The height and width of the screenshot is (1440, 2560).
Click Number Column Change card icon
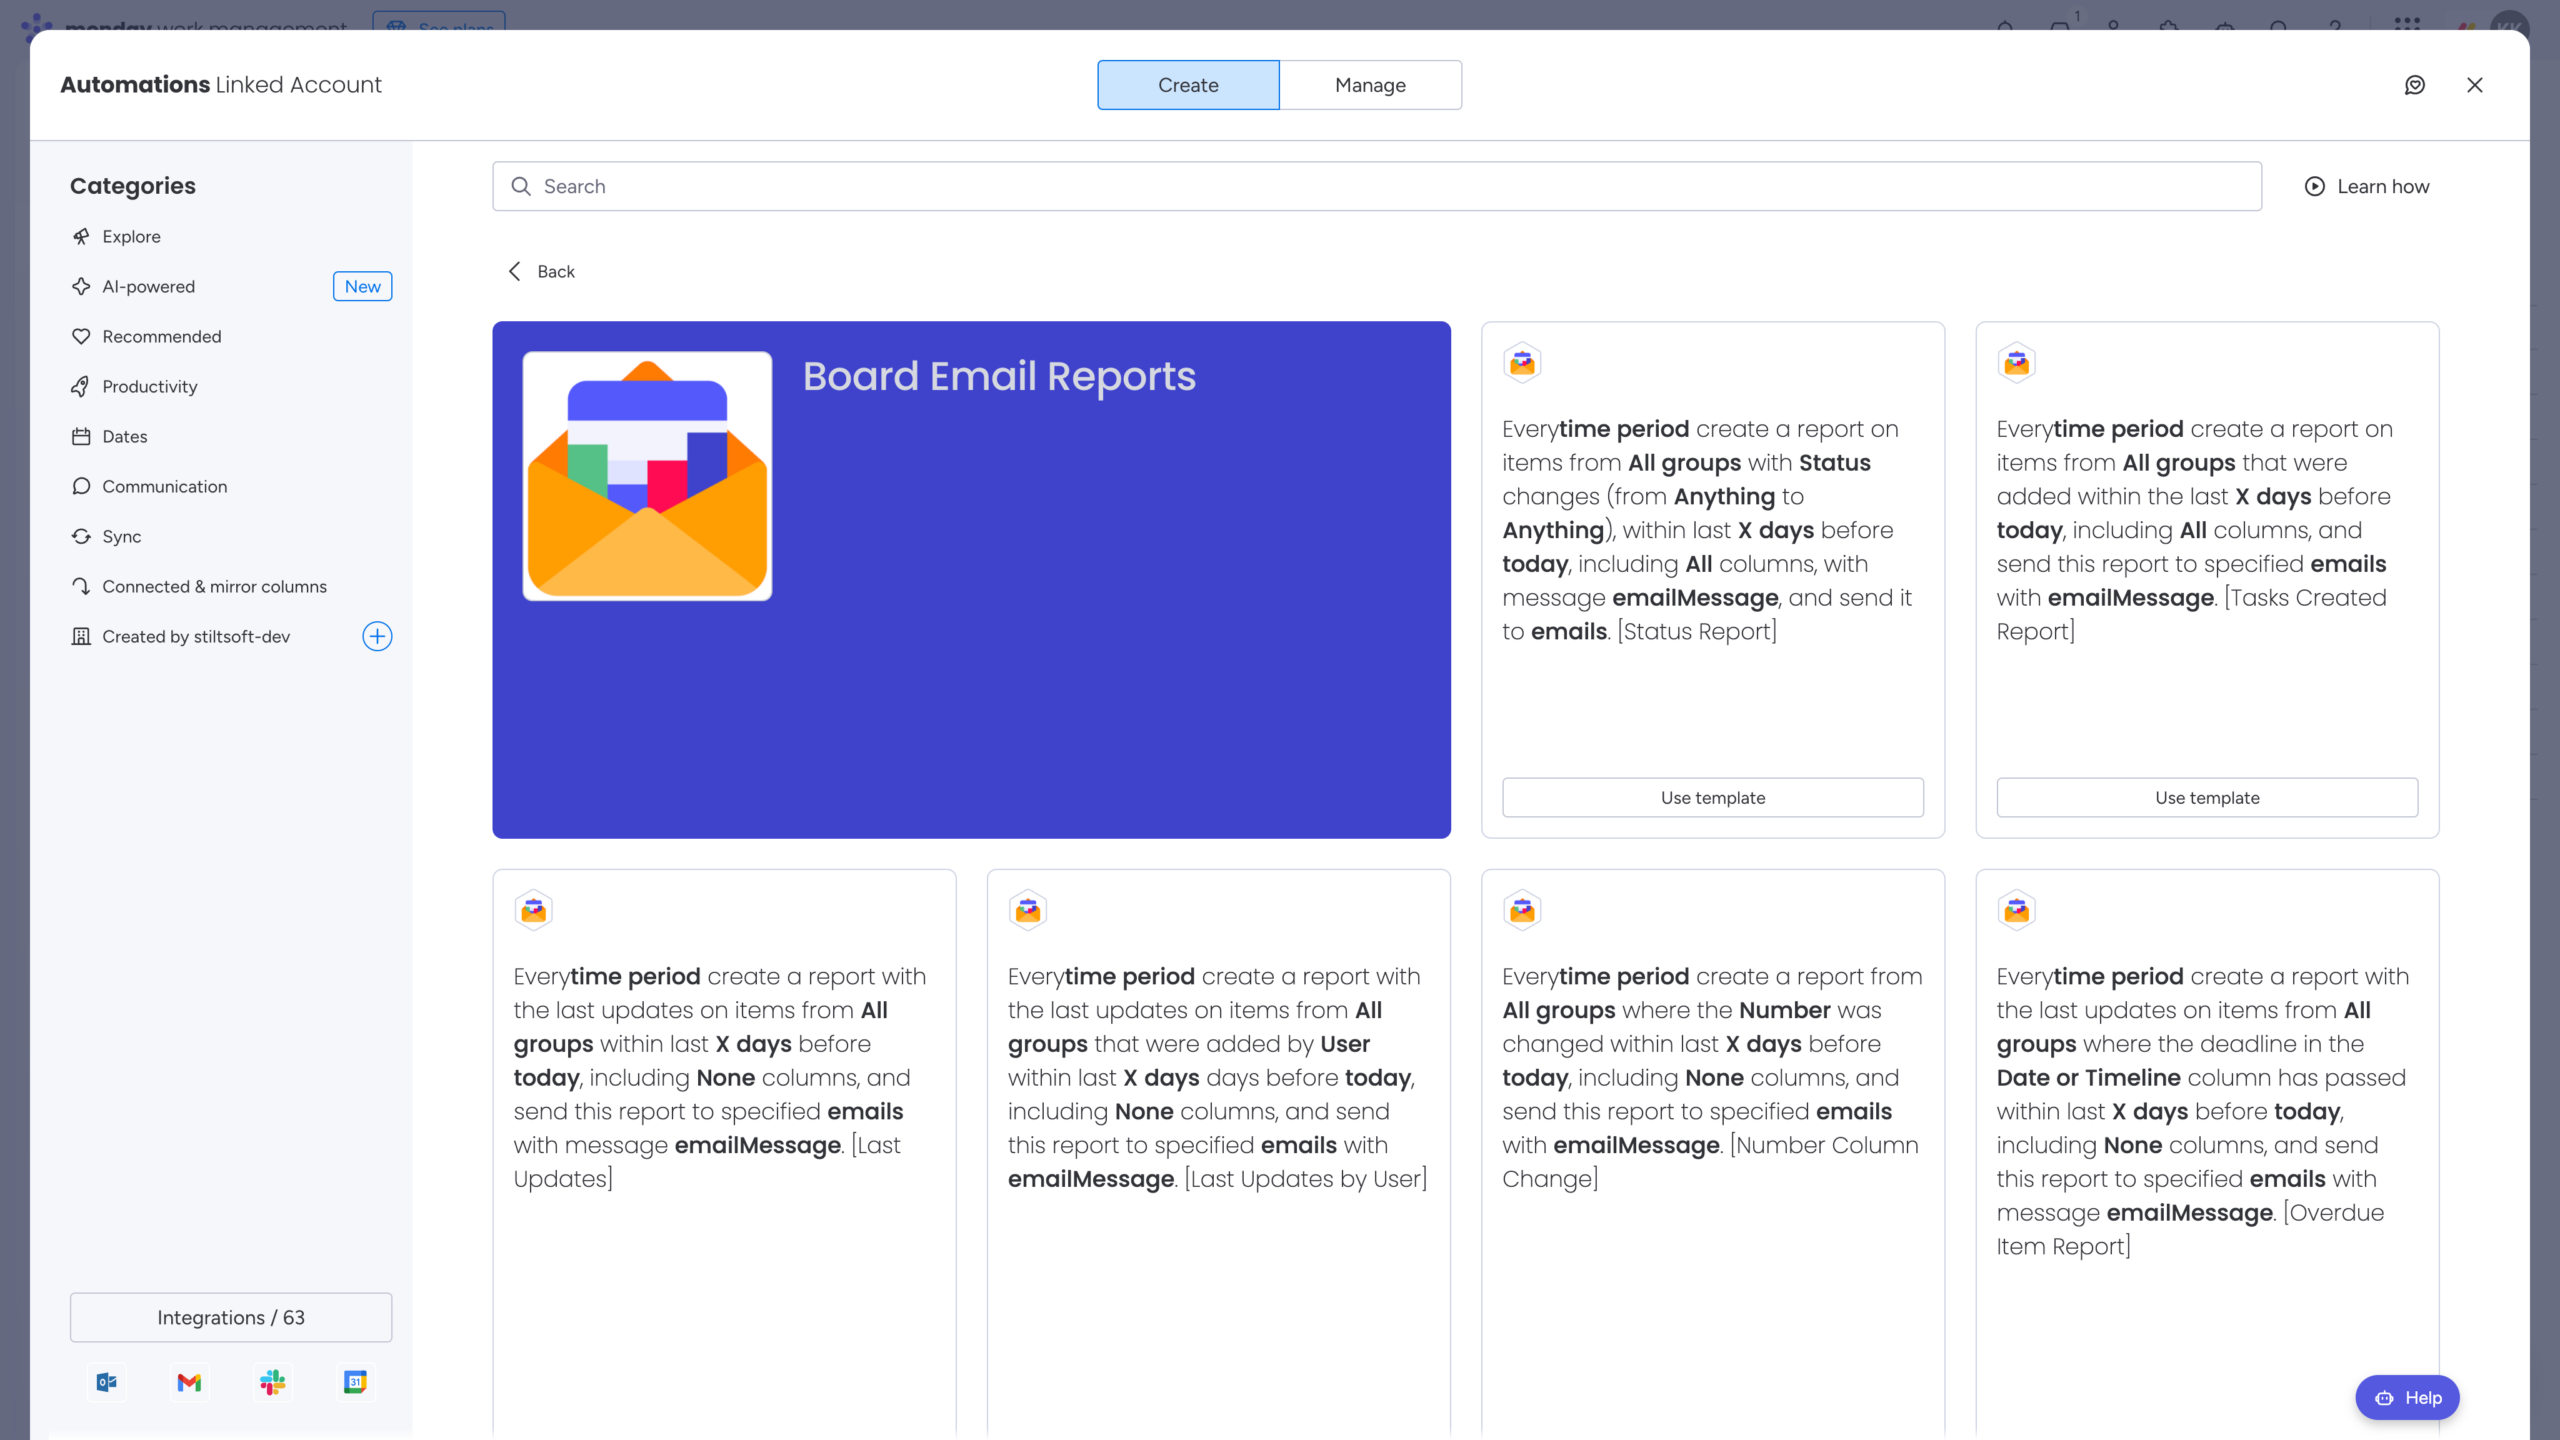1522,910
